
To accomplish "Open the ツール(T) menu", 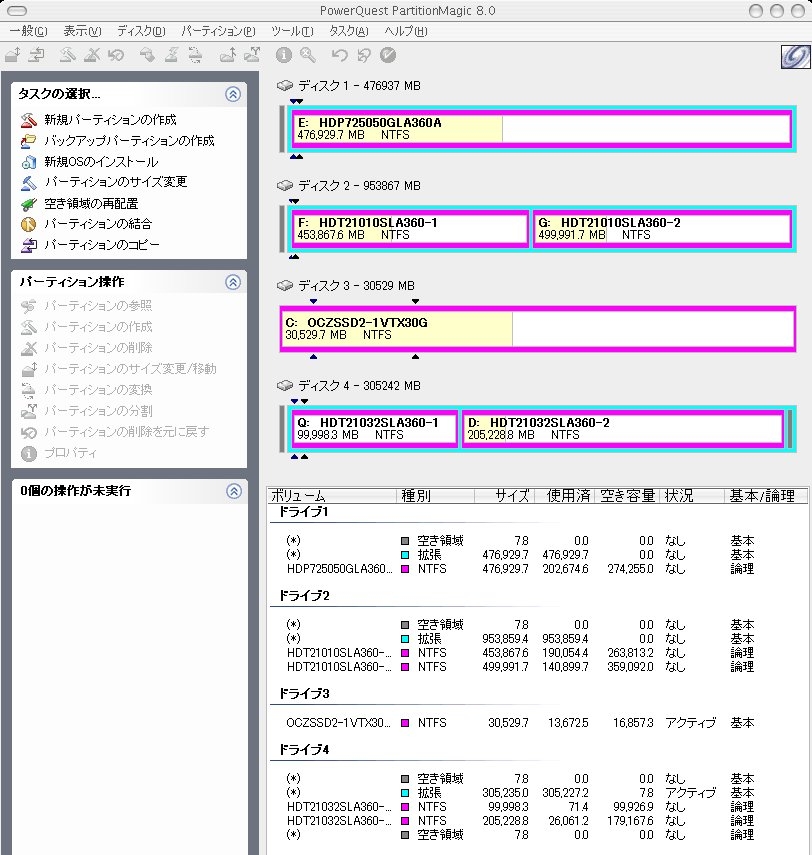I will point(292,31).
